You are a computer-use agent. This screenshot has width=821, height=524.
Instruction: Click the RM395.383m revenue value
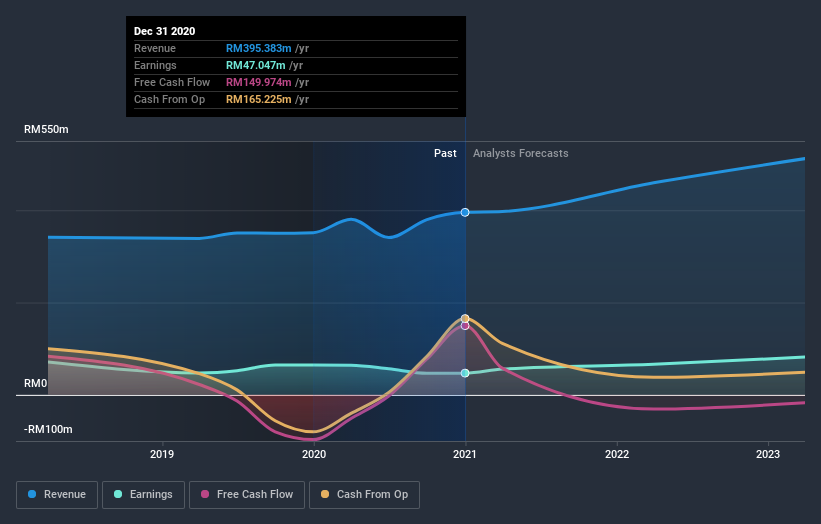point(259,48)
